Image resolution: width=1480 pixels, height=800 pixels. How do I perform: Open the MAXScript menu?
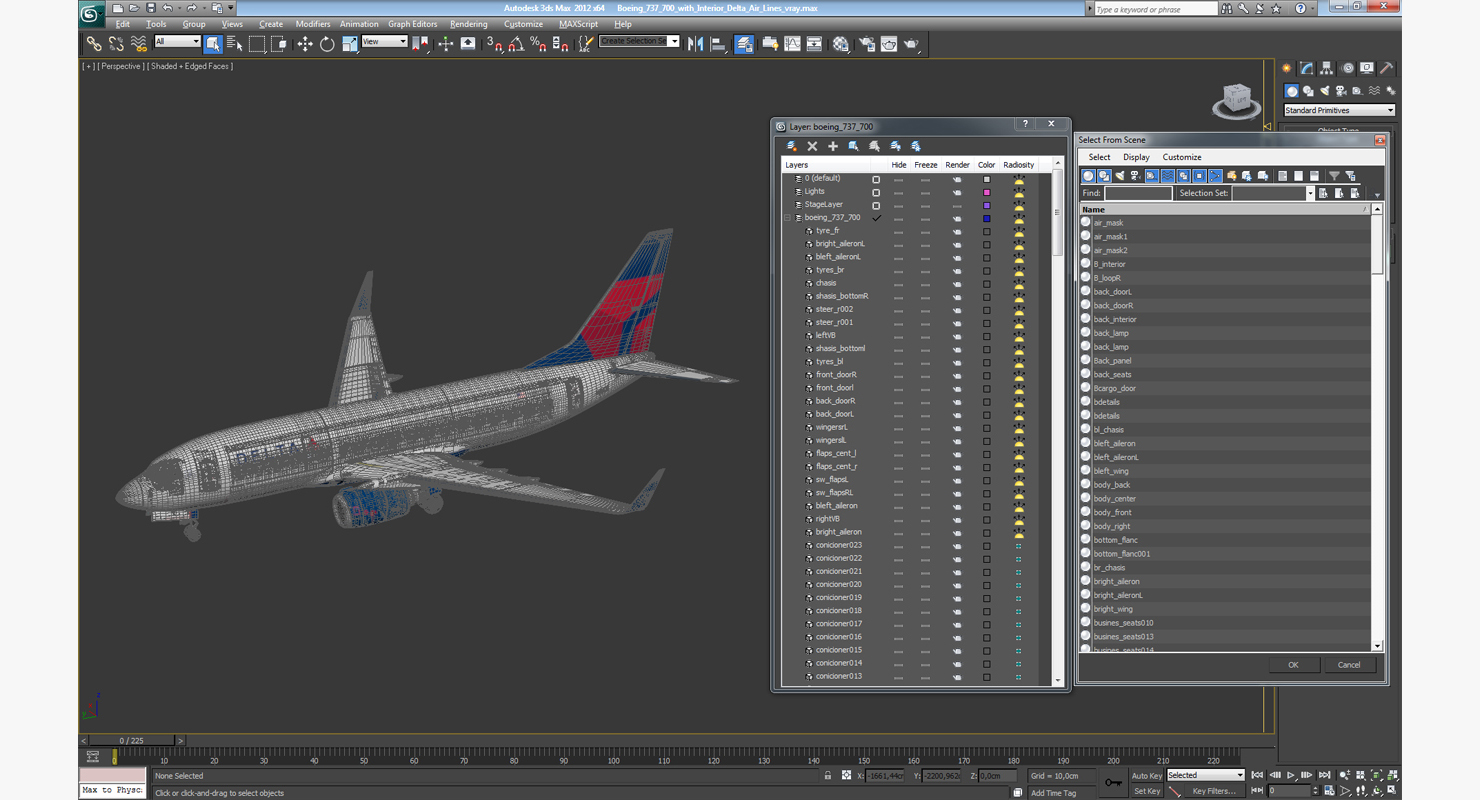point(578,24)
